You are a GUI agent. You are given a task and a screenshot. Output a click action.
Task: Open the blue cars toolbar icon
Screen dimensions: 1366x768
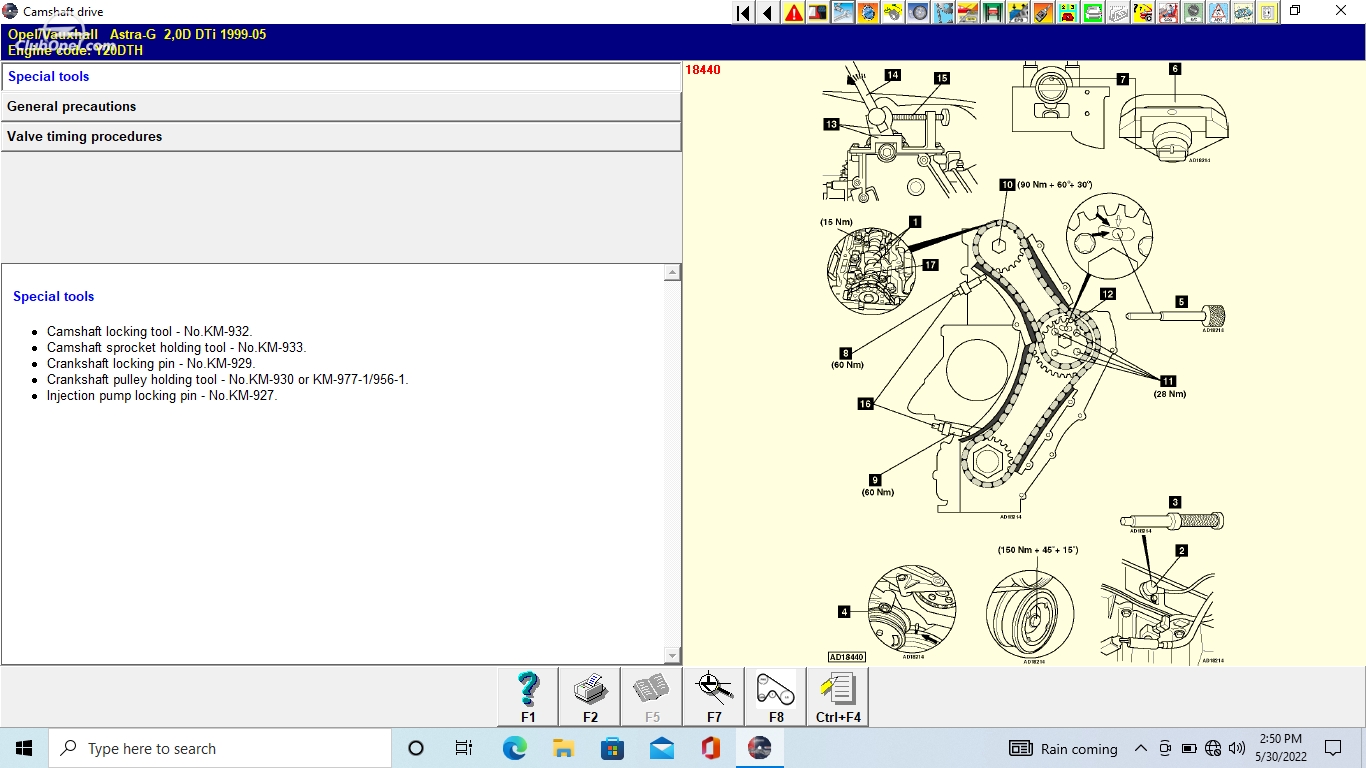tap(1244, 13)
